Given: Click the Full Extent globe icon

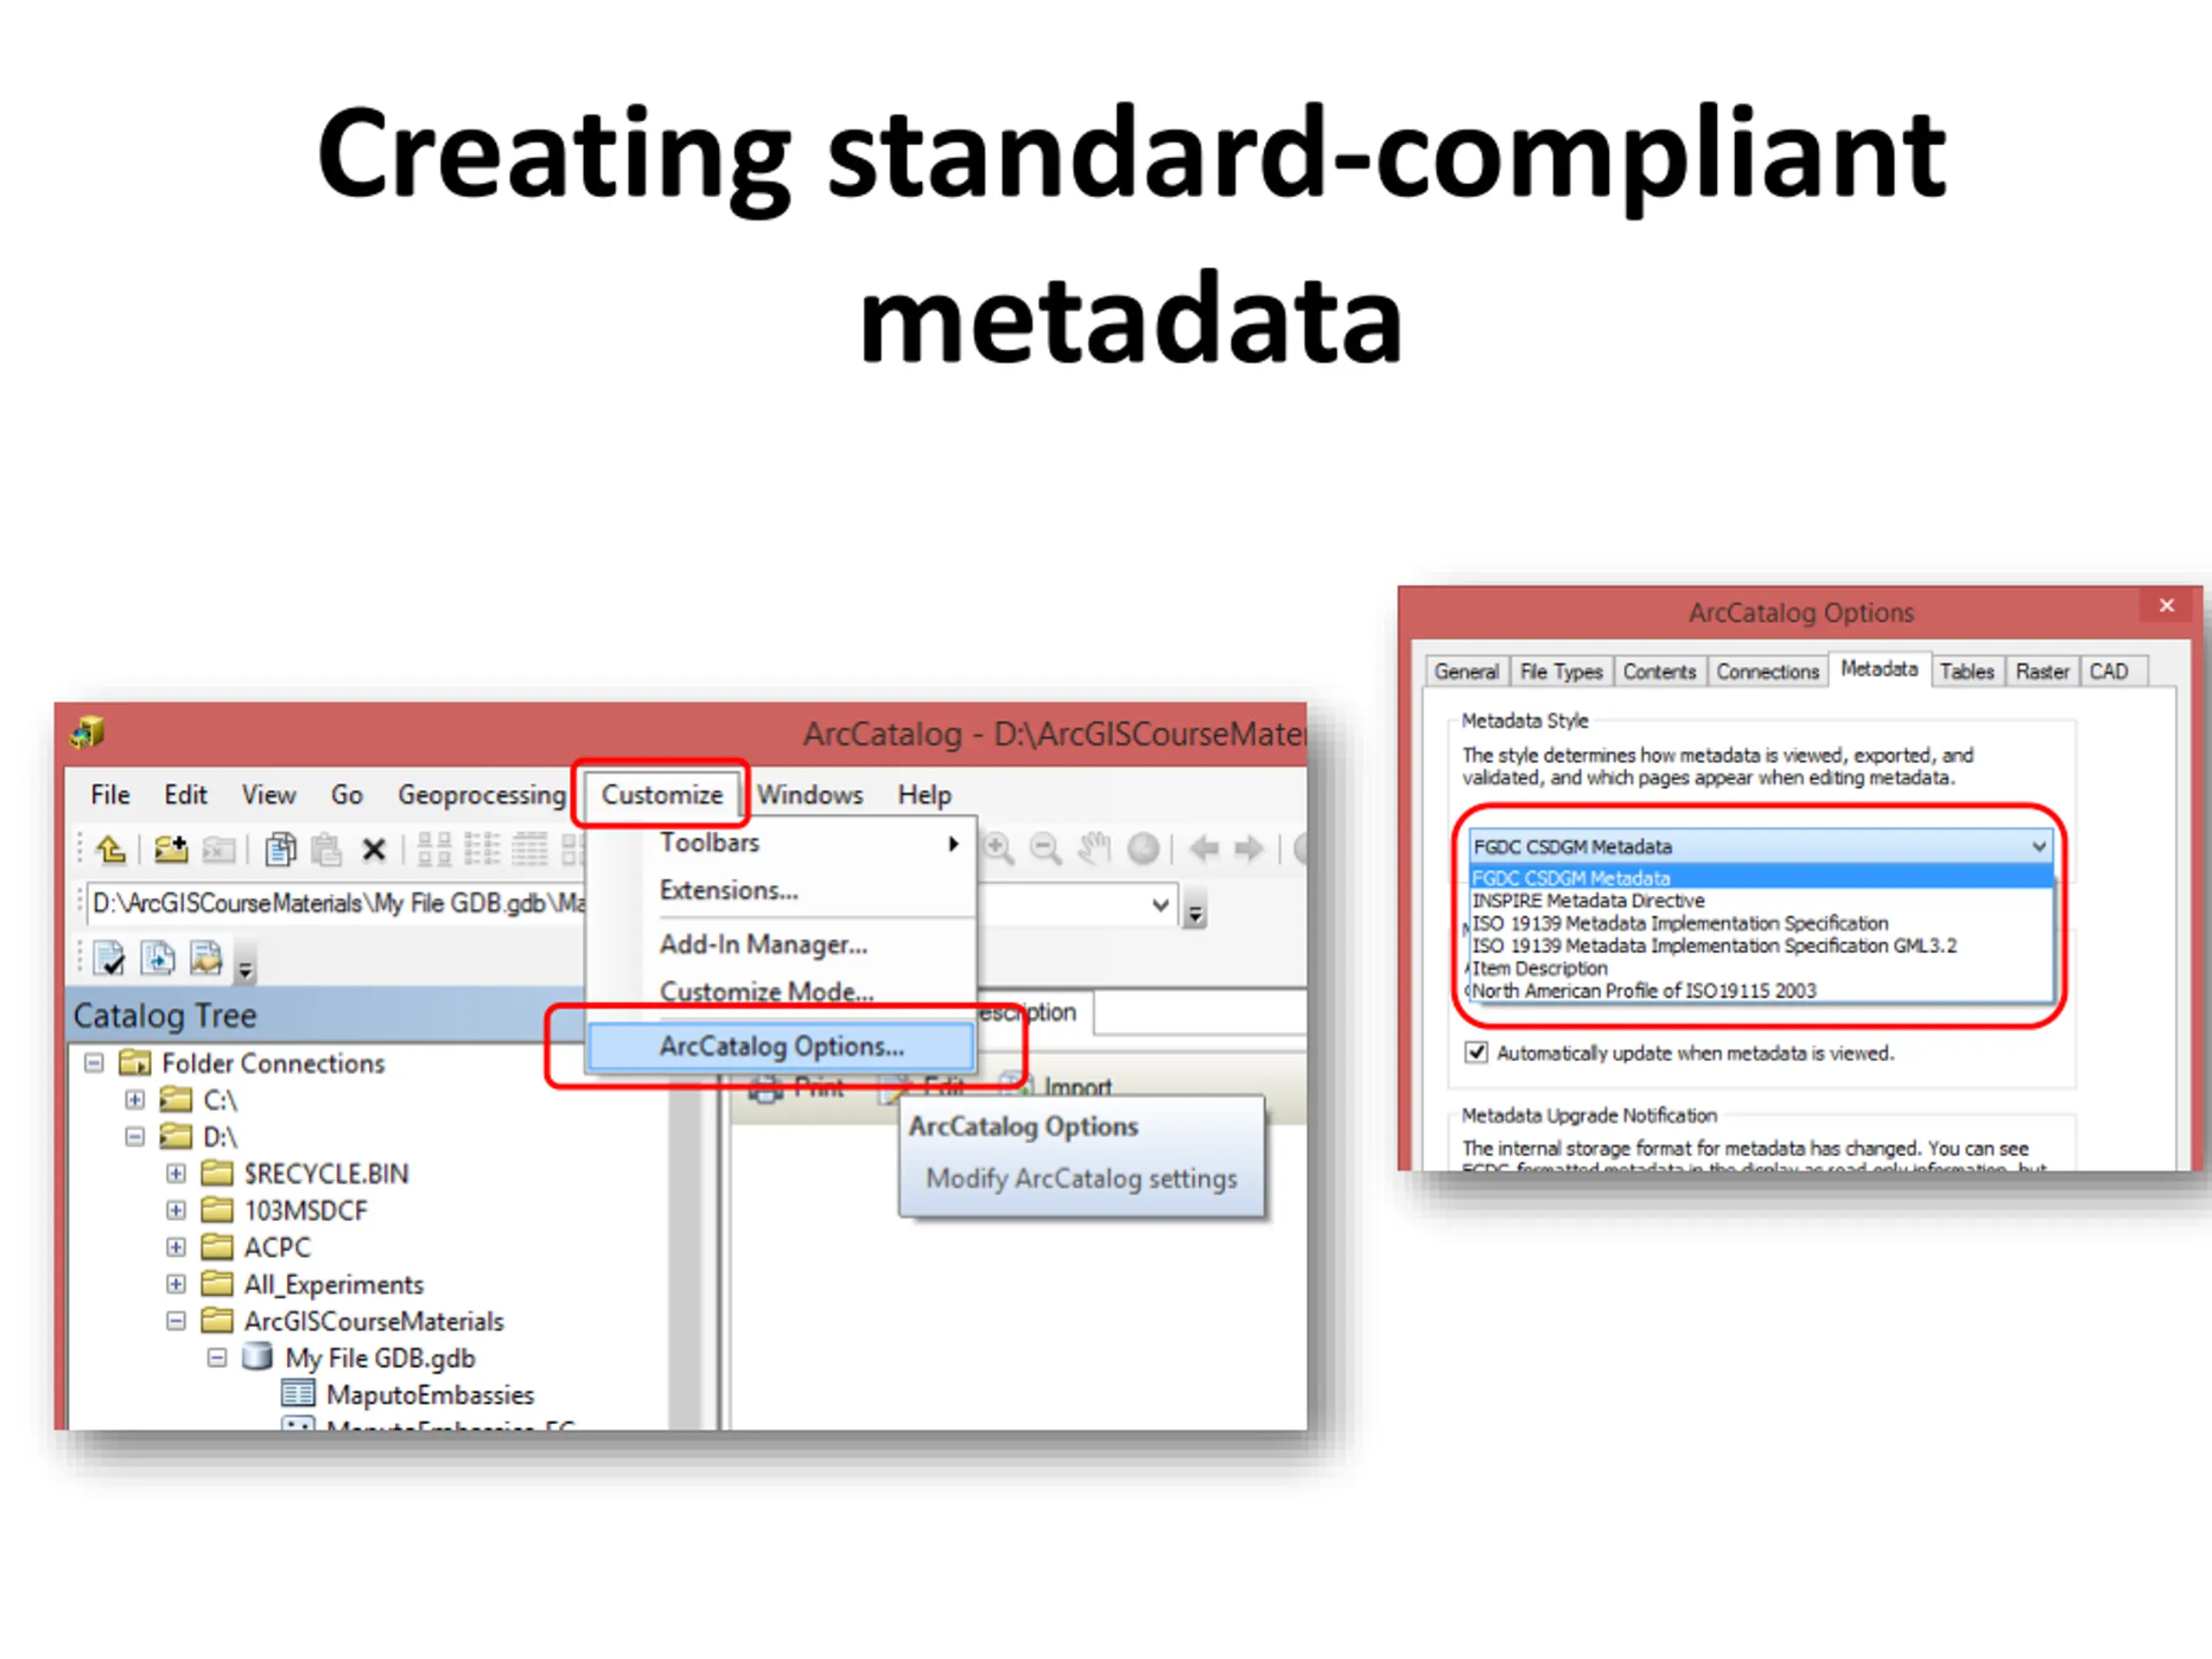Looking at the screenshot, I should pos(1143,849).
